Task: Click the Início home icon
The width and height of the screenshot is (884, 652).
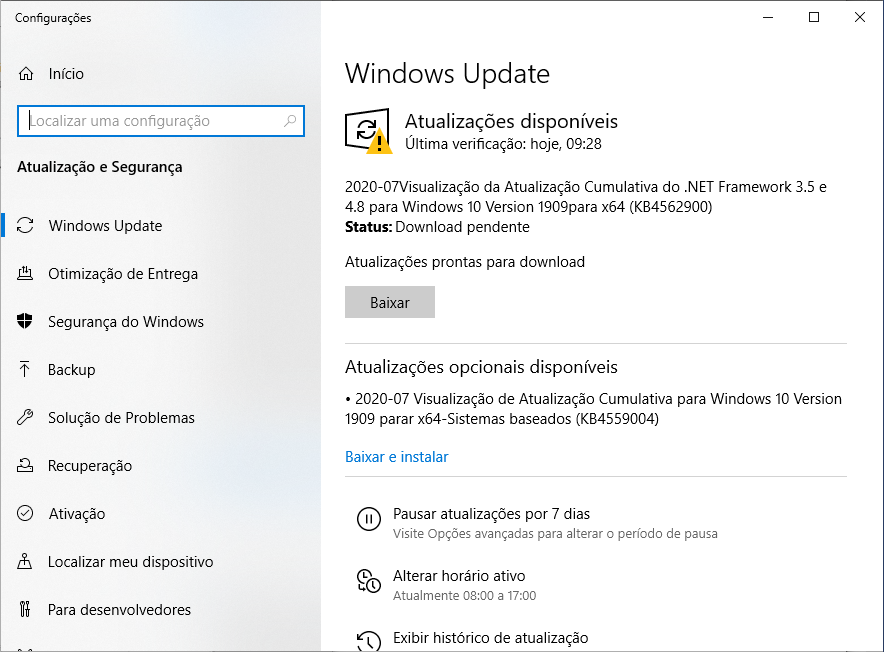Action: 26,73
